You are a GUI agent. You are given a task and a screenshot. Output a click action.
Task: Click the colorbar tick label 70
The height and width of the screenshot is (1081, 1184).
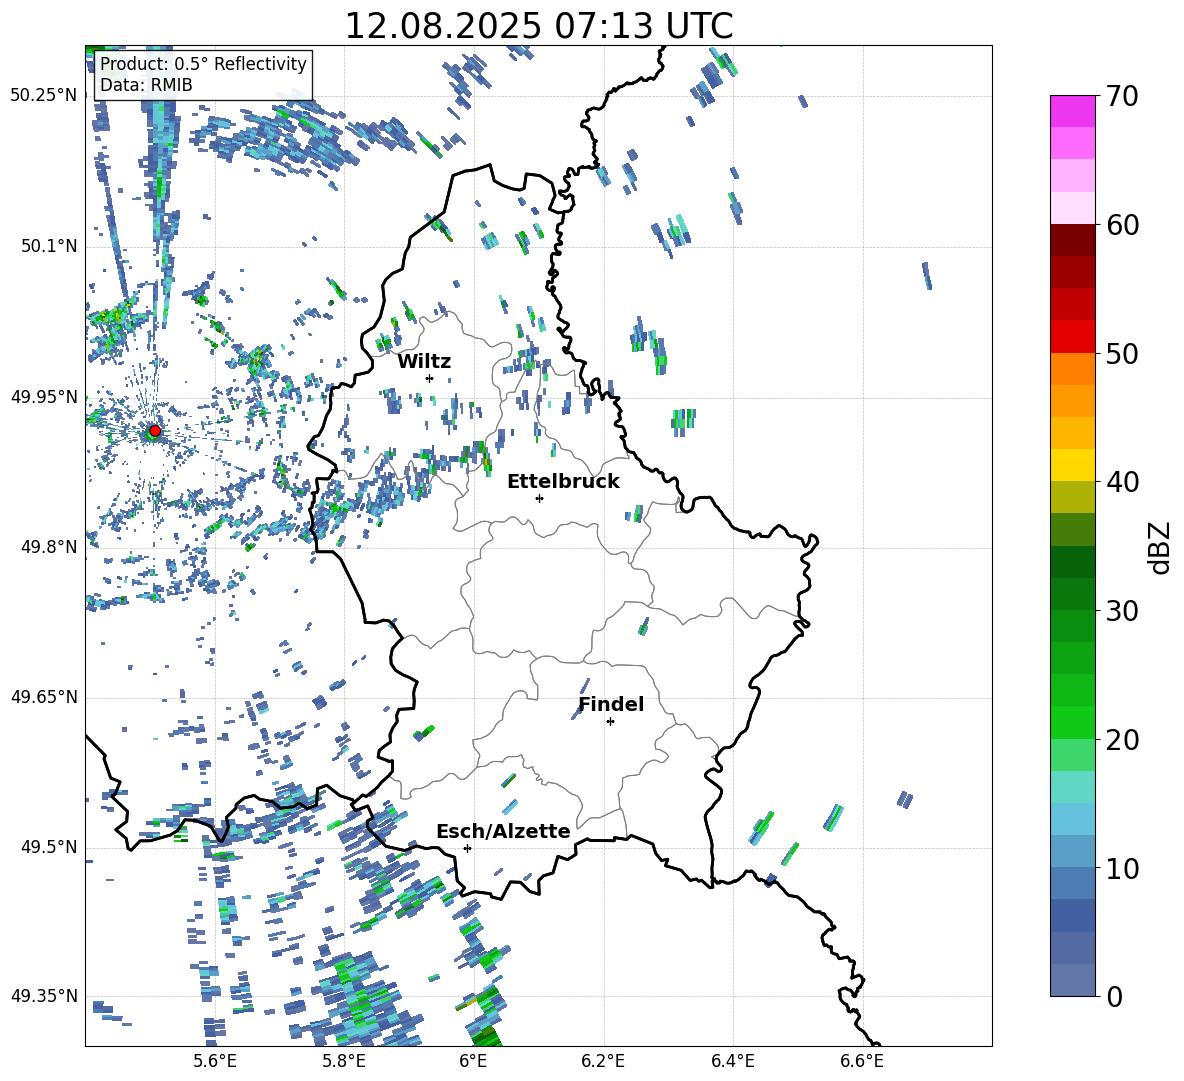click(1123, 97)
